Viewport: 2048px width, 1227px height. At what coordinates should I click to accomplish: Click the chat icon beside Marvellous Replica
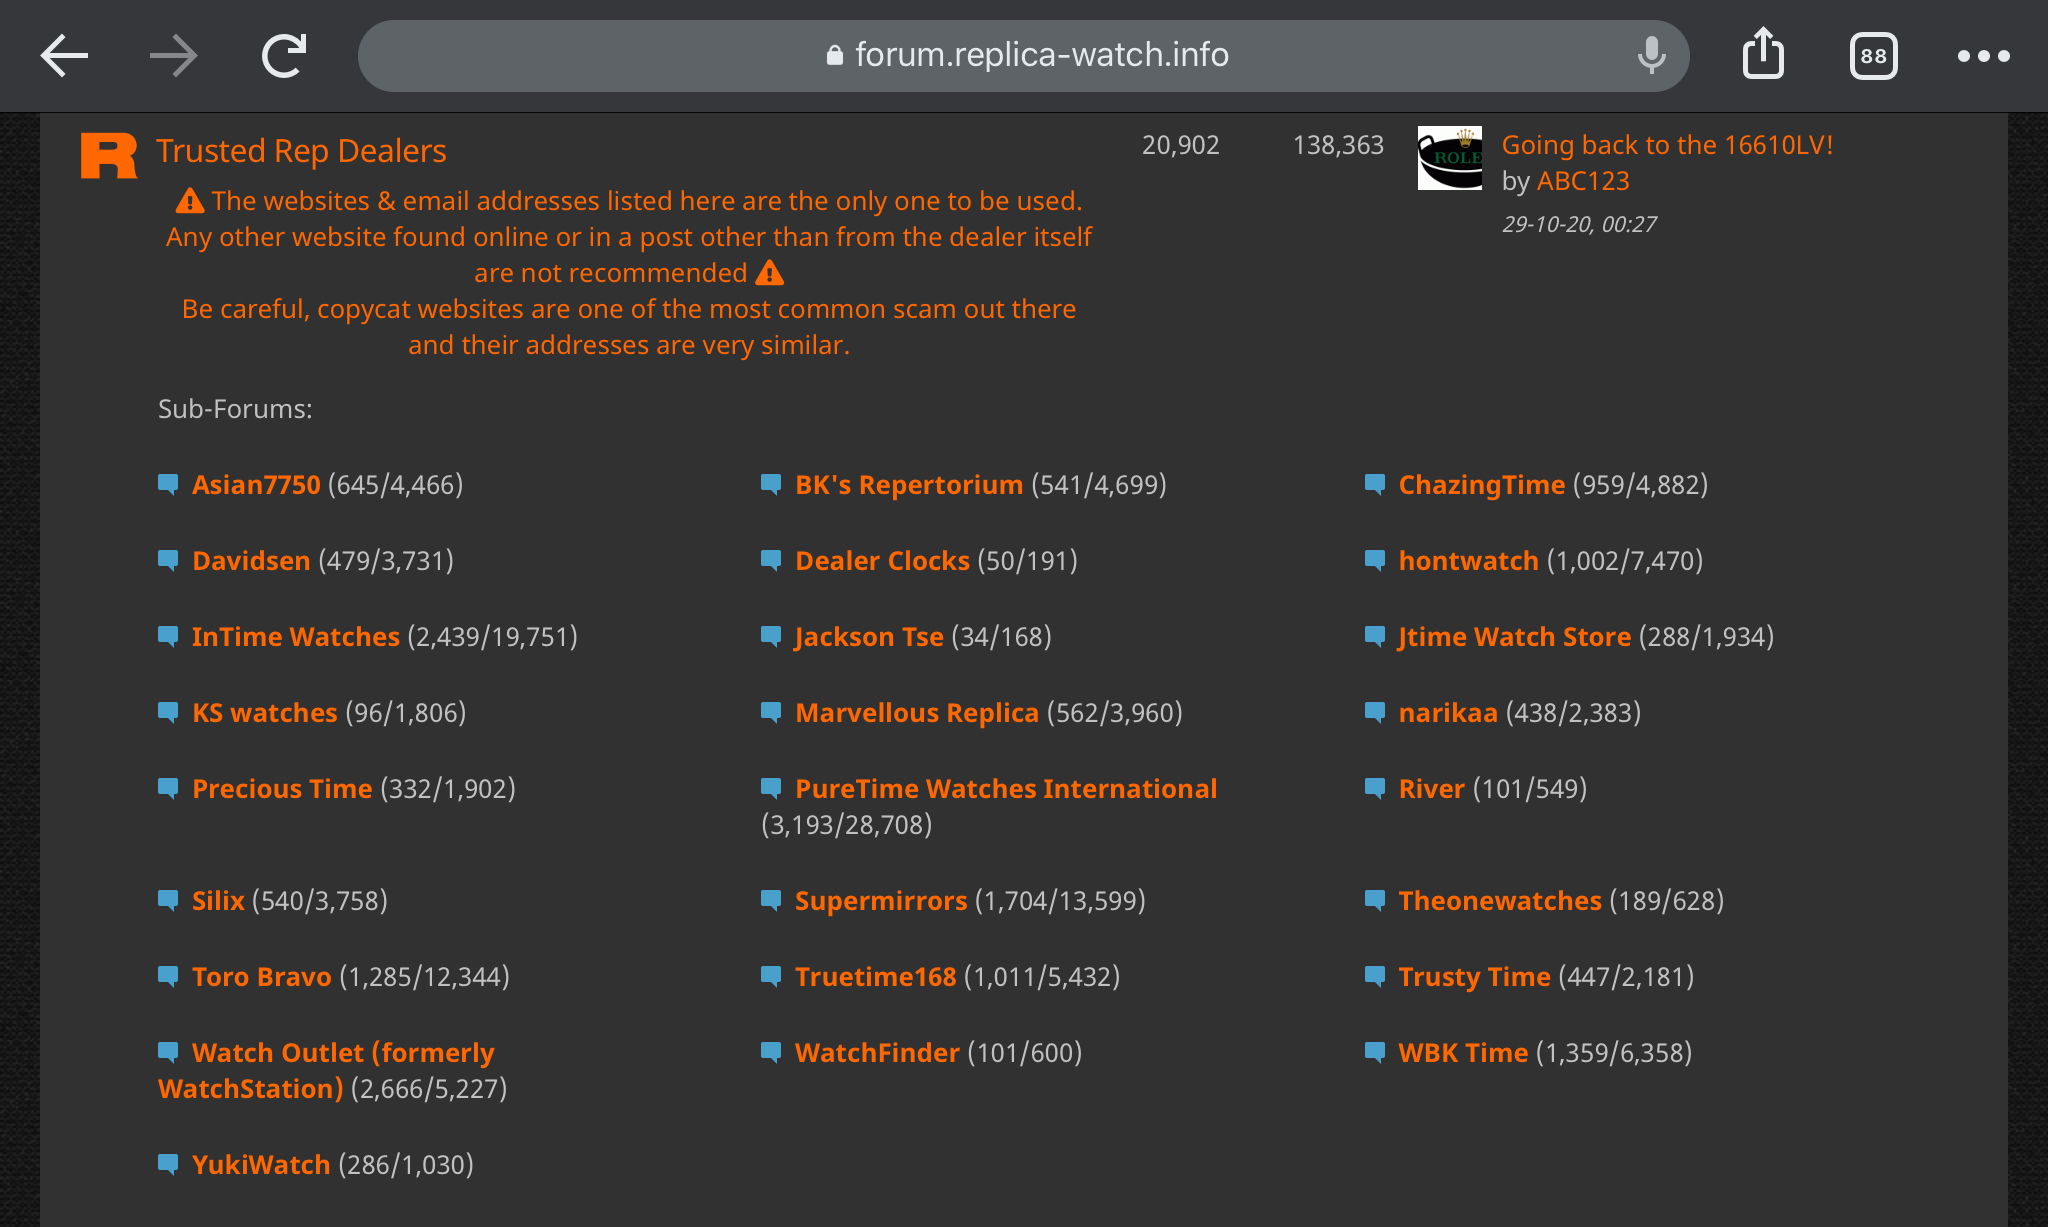pos(771,712)
